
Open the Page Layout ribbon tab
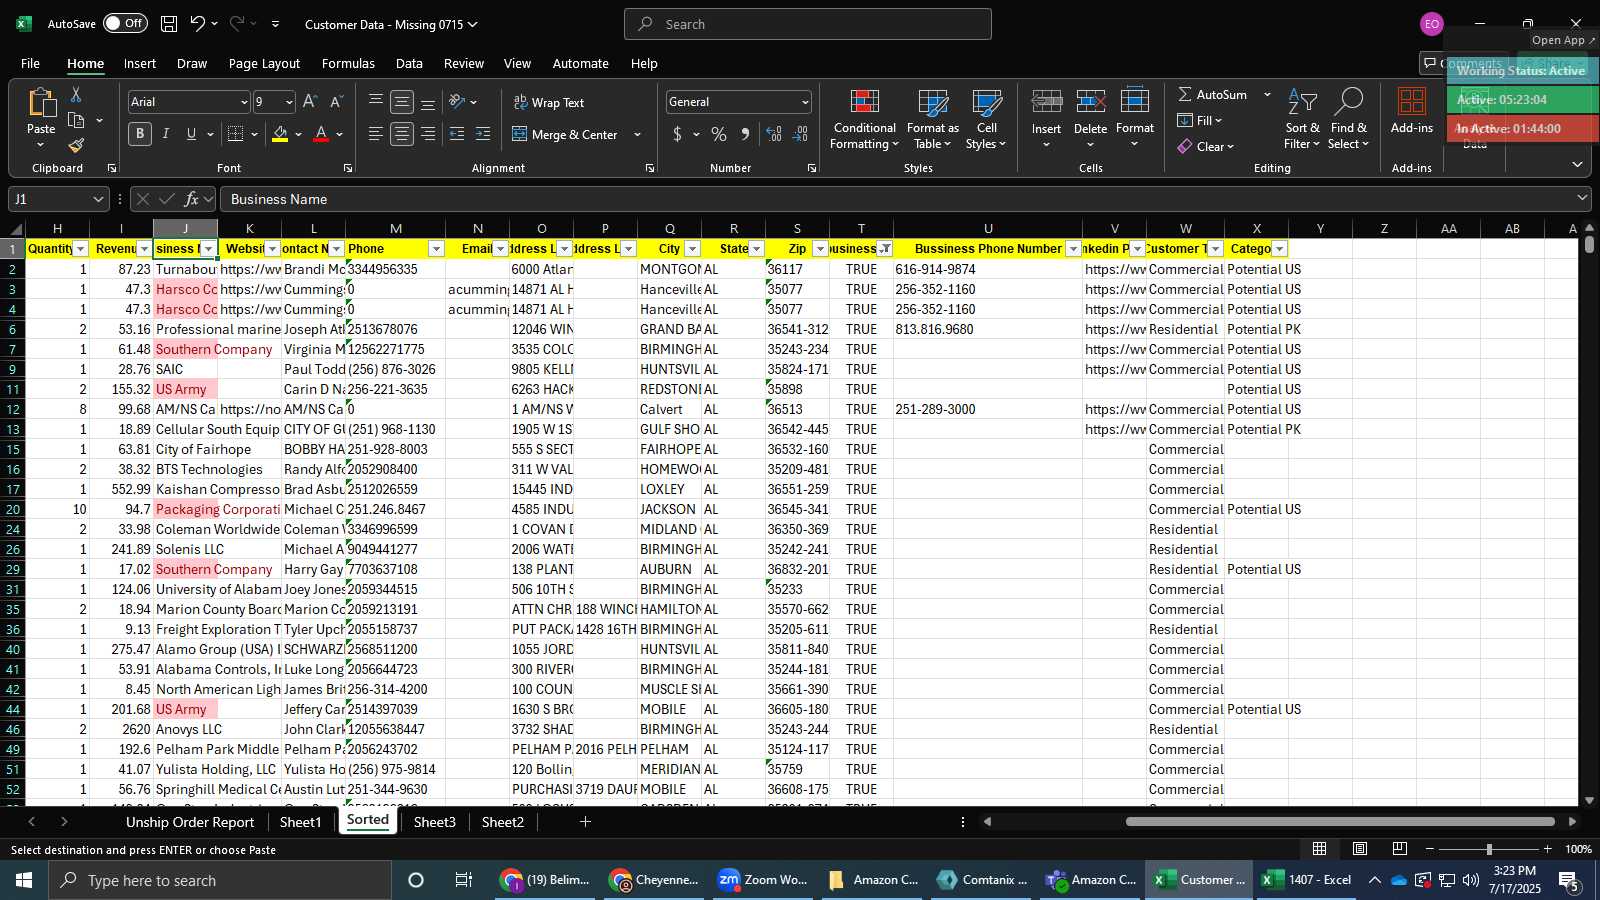pos(264,63)
